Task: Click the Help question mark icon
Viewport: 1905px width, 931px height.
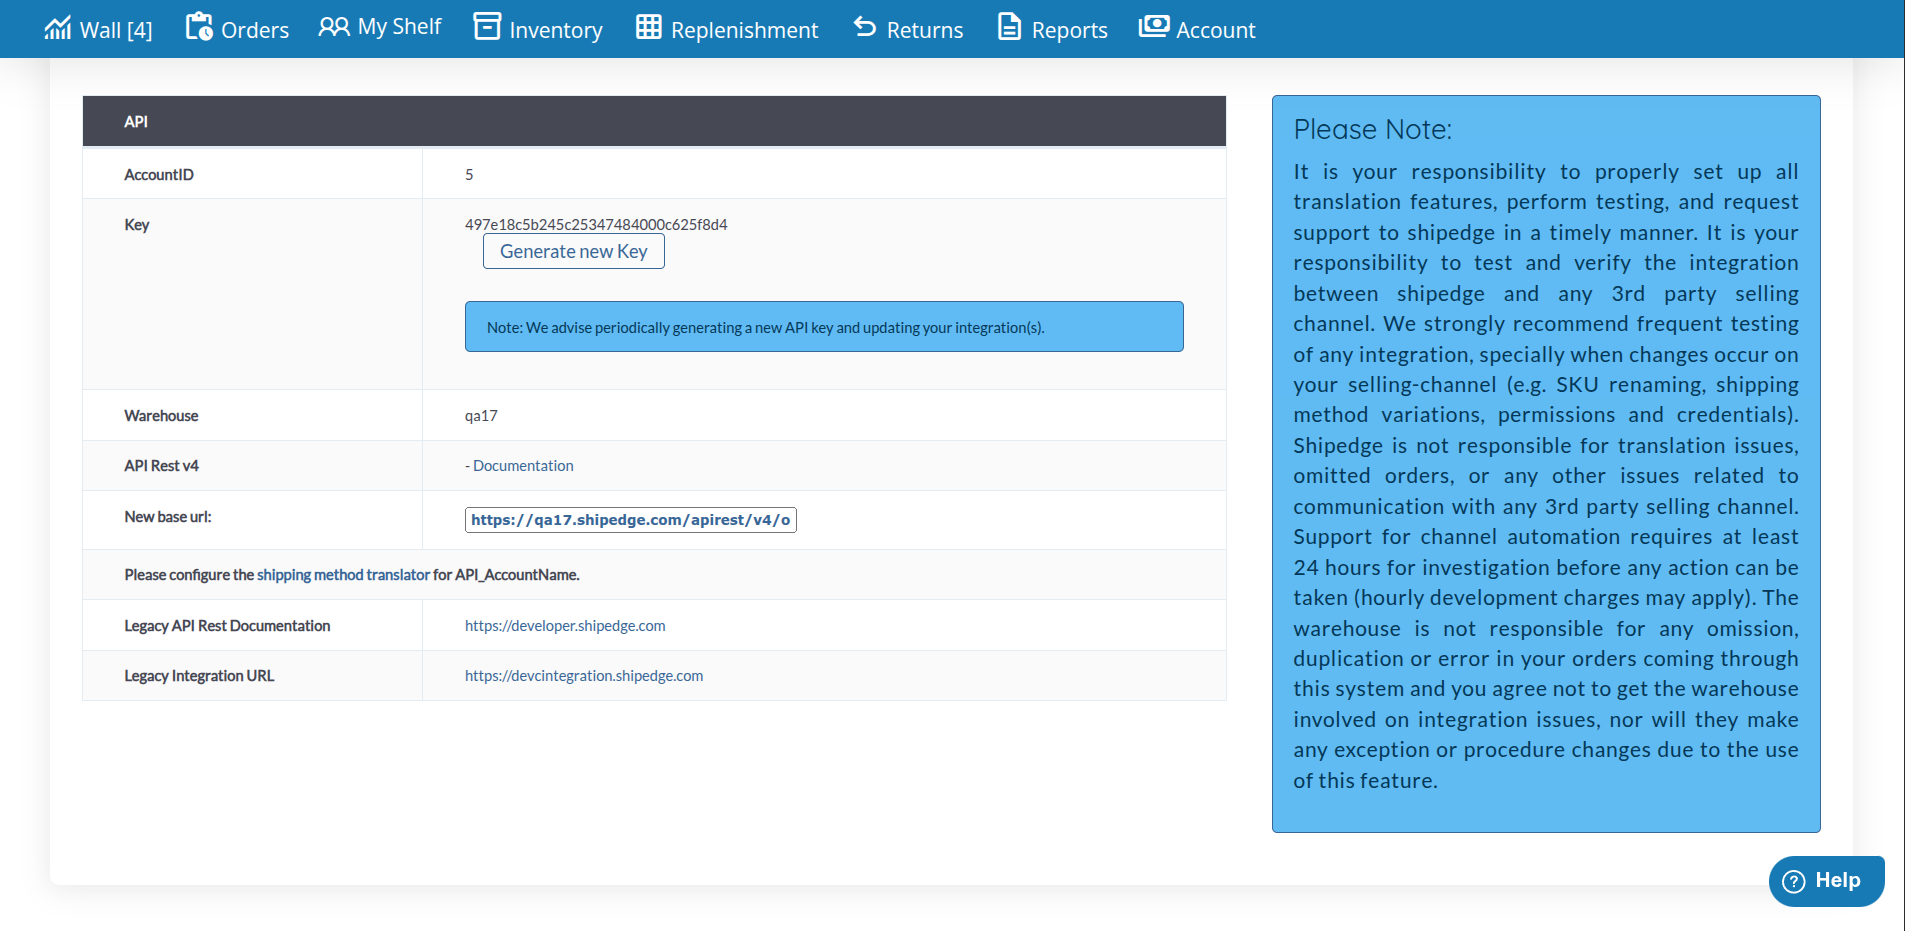Action: 1795,881
